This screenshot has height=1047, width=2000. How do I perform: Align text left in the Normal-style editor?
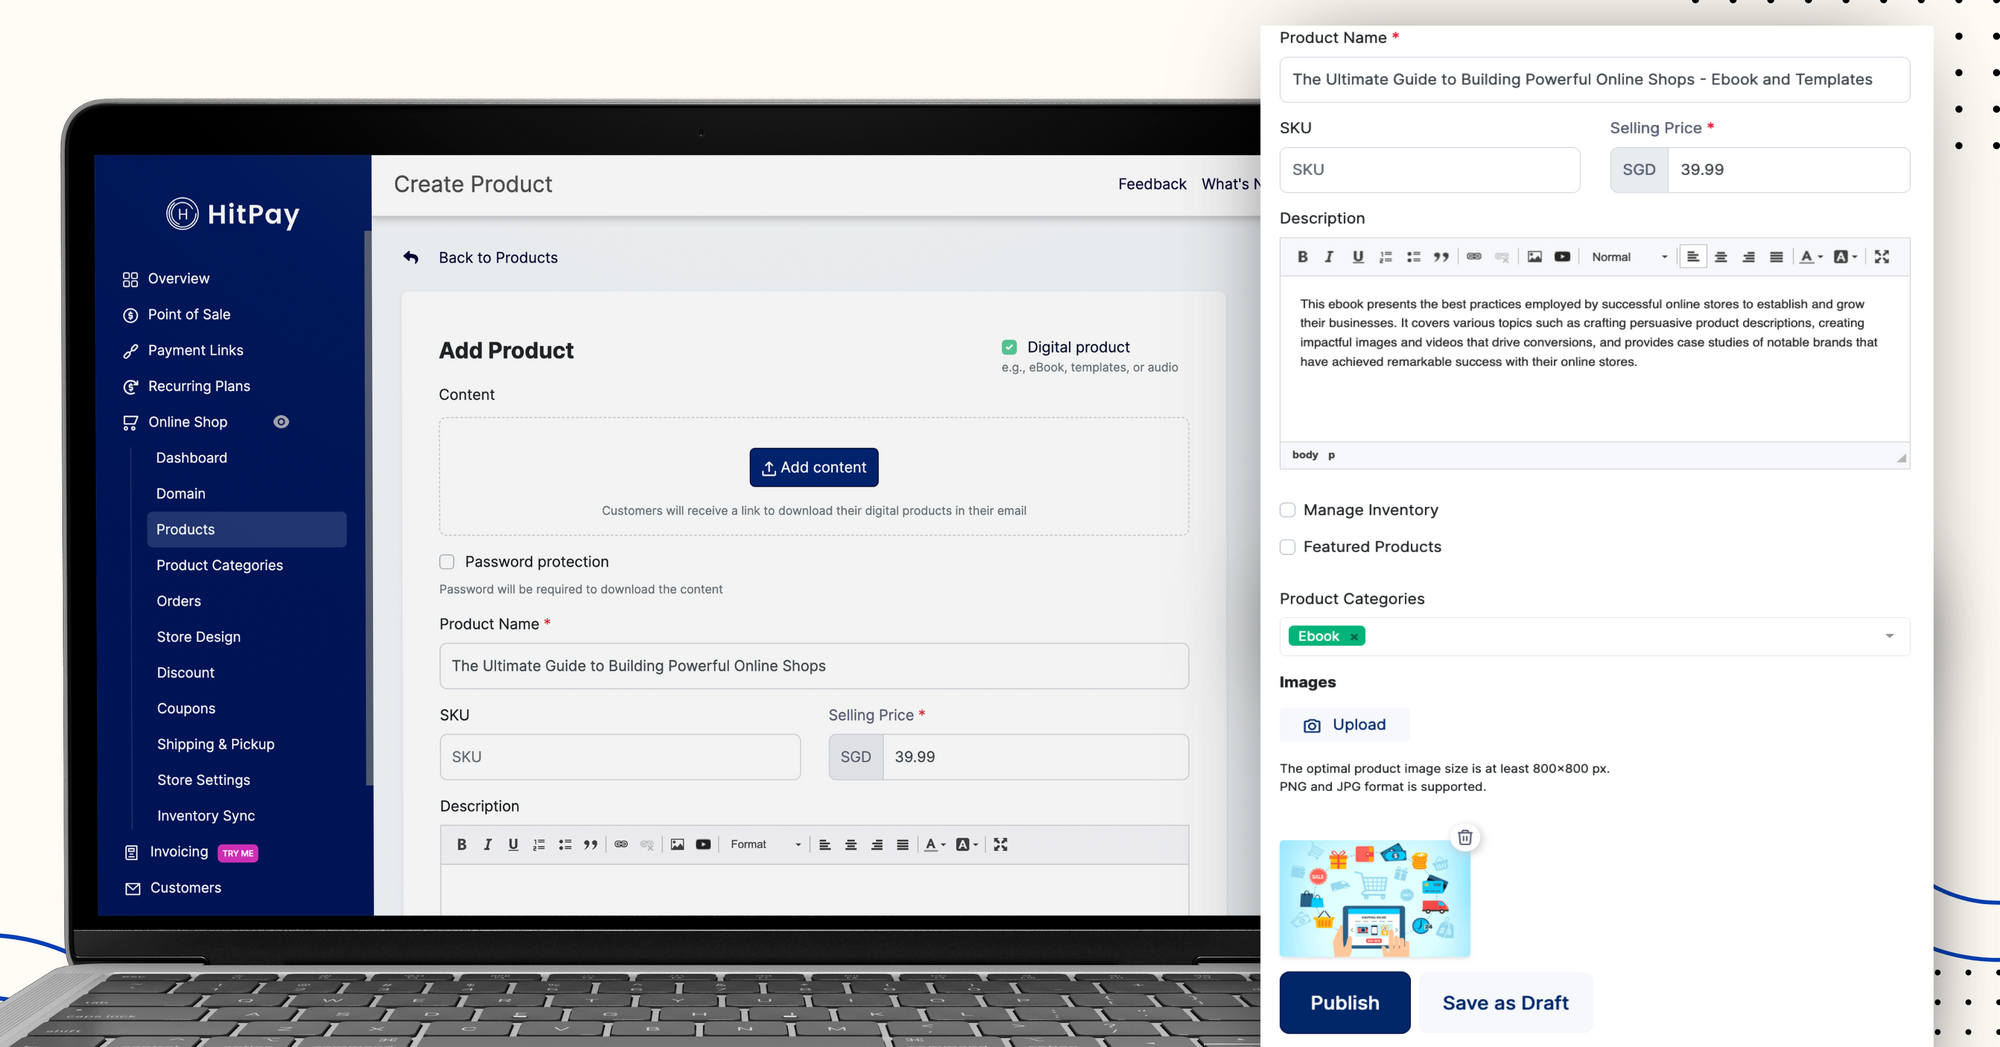1693,257
